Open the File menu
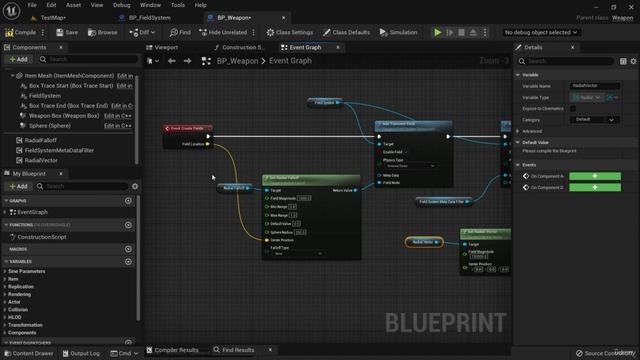 coord(32,5)
